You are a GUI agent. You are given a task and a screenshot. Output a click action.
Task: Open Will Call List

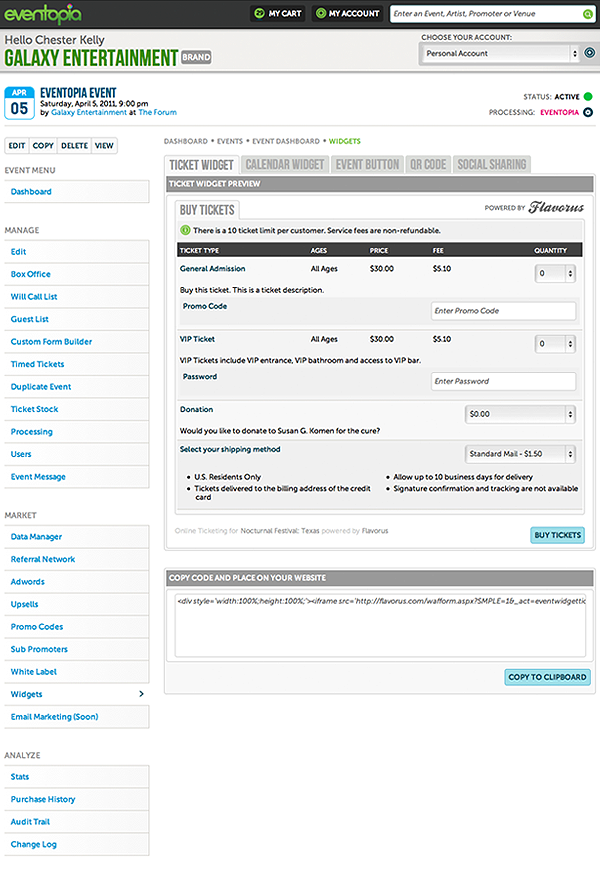click(76, 297)
